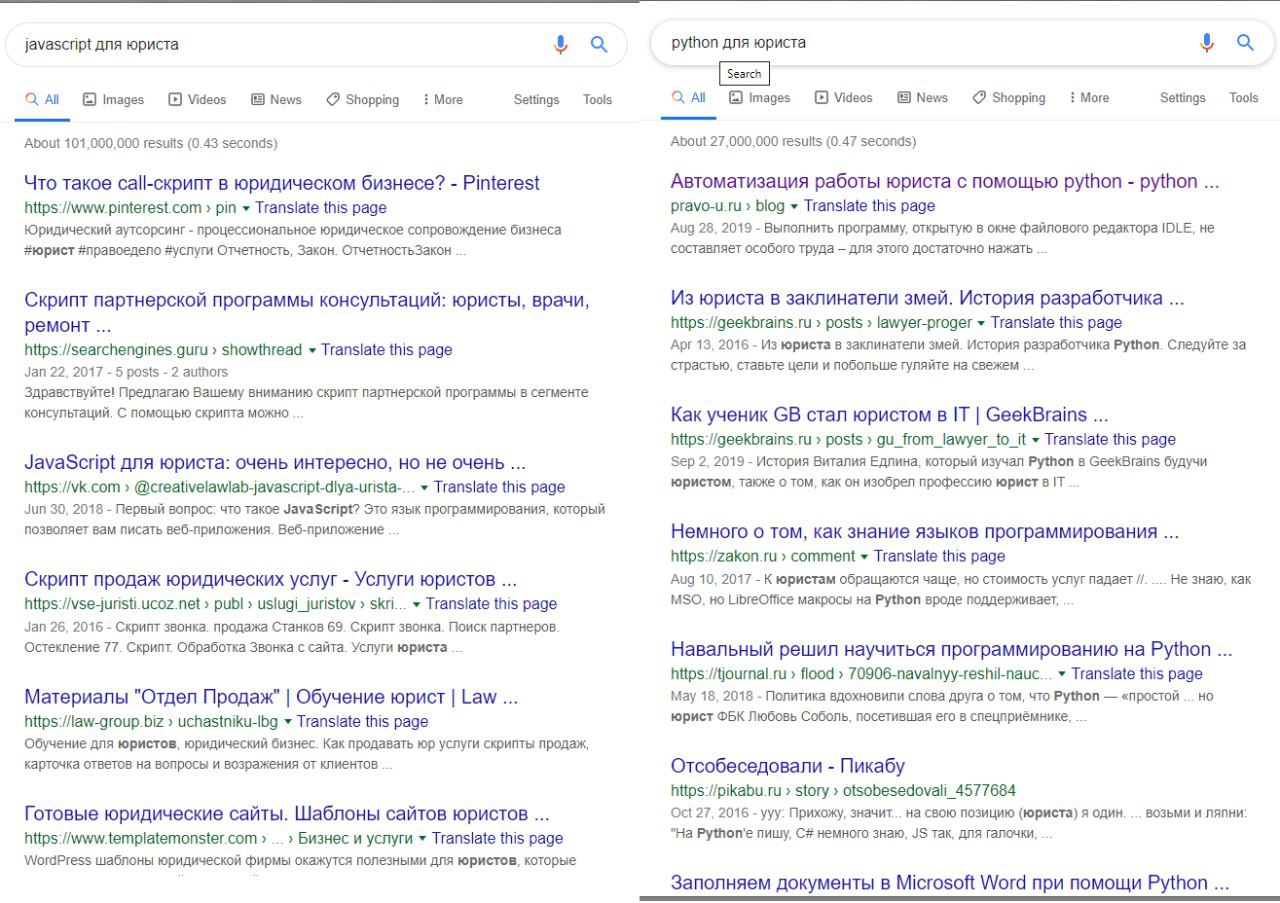Open Videos tab in javascript results
Image resolution: width=1280 pixels, height=903 pixels.
197,99
